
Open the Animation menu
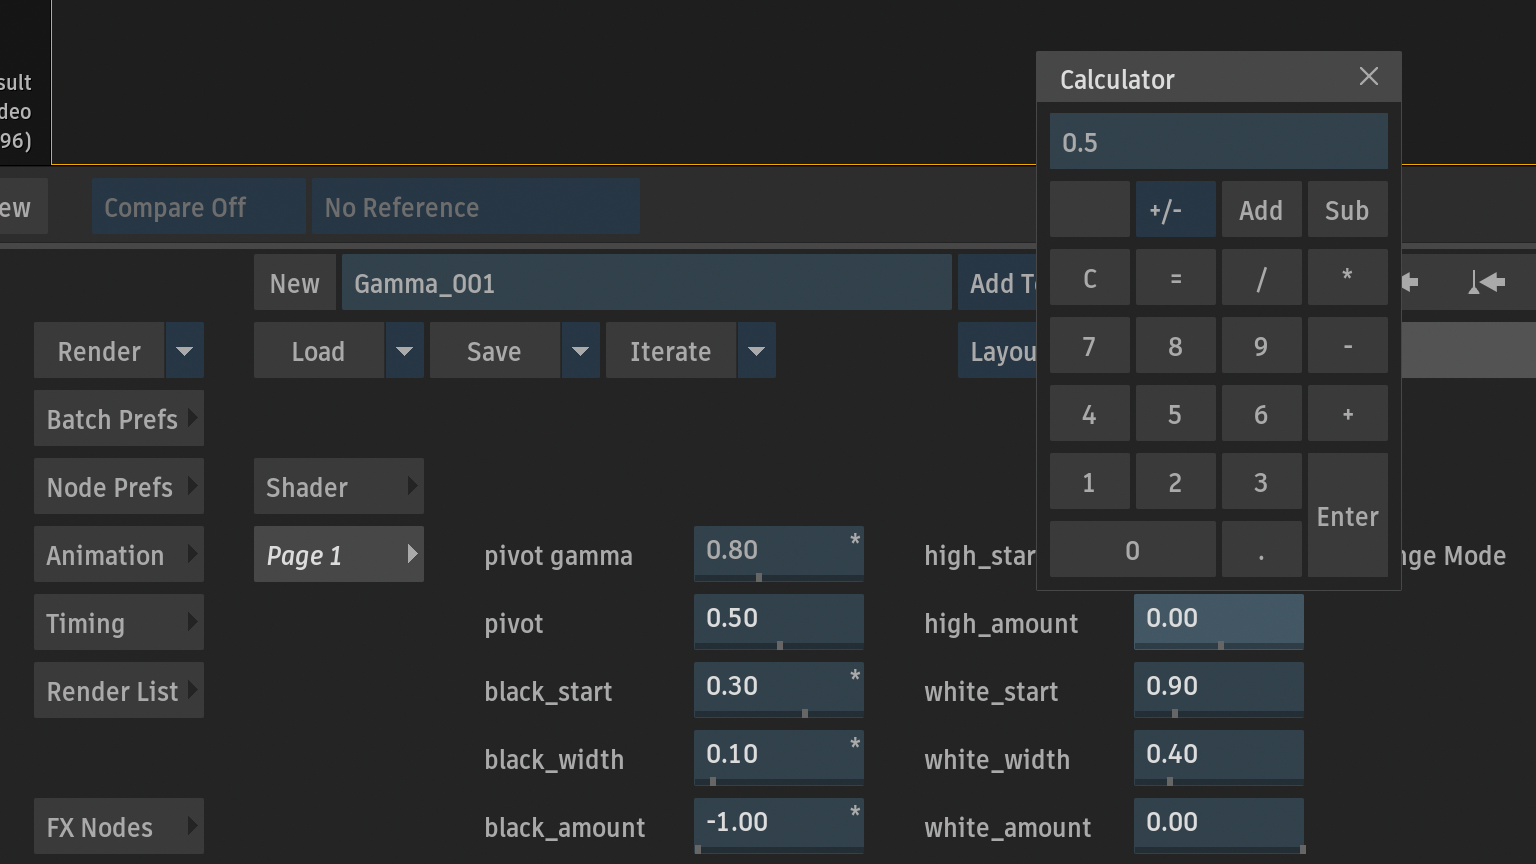(119, 554)
